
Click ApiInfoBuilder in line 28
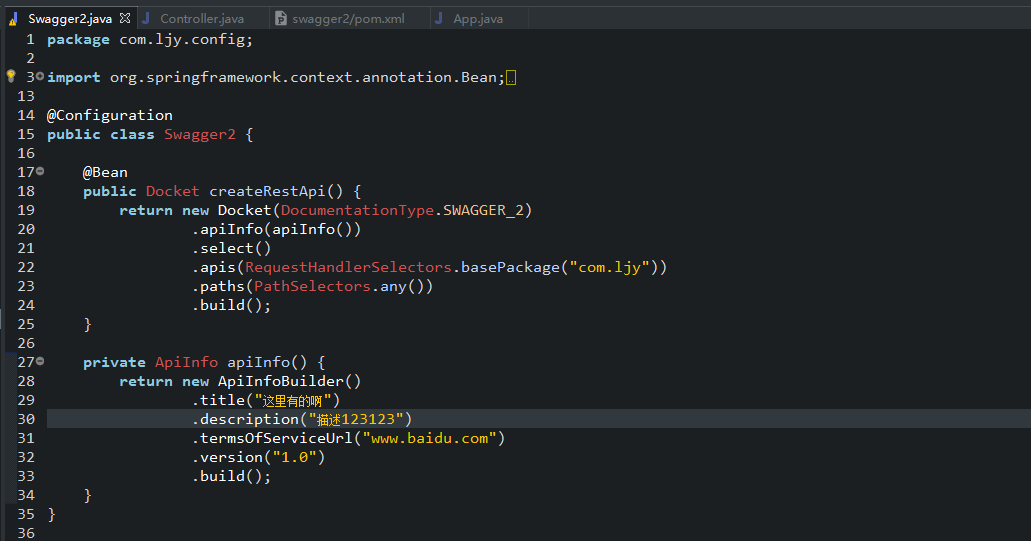(281, 381)
